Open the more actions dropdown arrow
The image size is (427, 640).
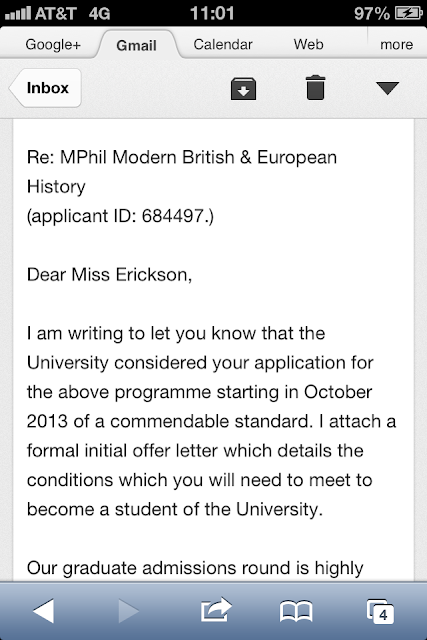point(387,88)
